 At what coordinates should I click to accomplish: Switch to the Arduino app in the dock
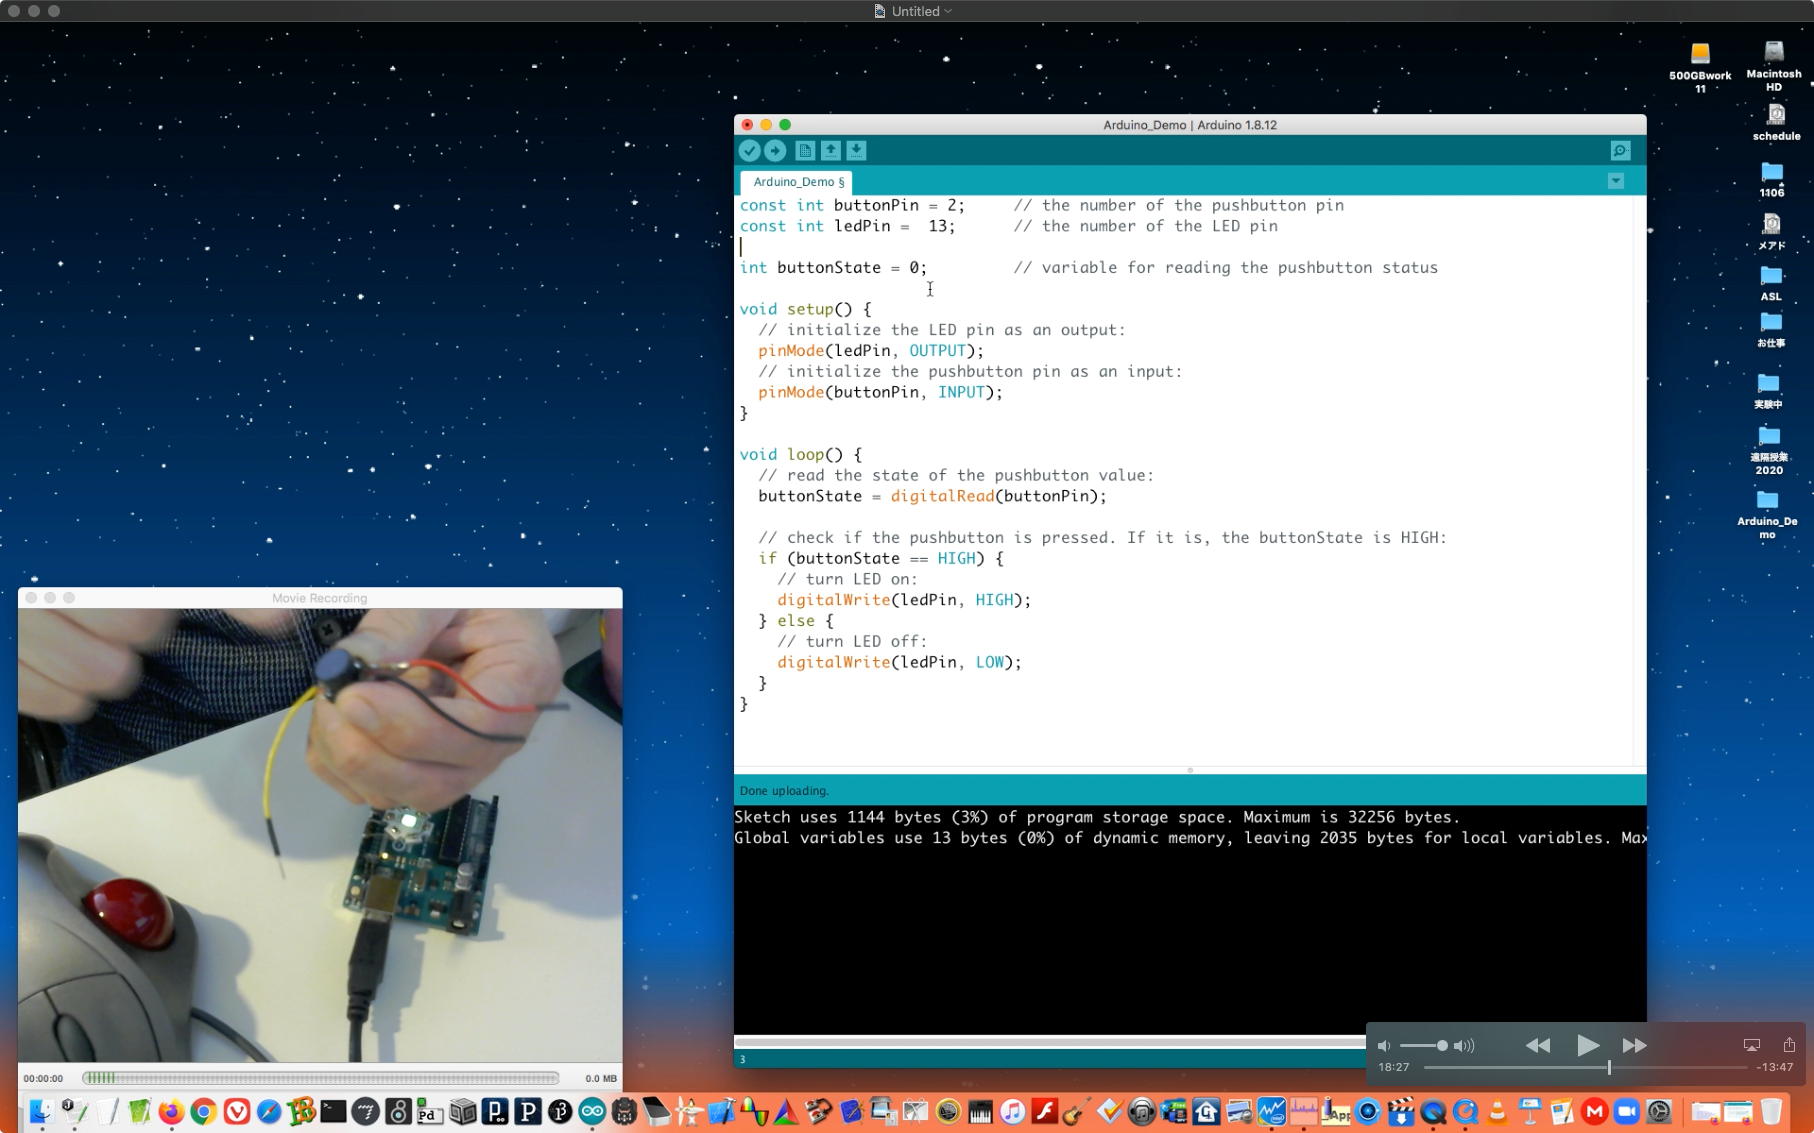[592, 1111]
